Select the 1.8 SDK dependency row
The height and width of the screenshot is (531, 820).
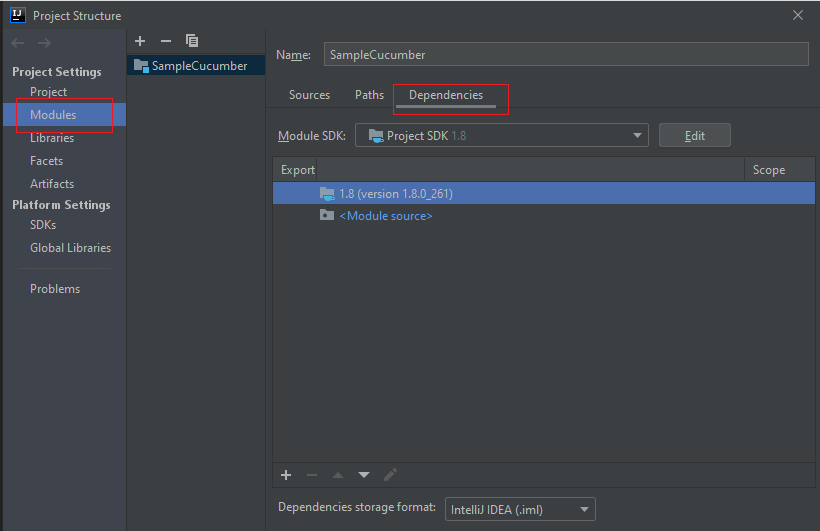click(x=395, y=193)
